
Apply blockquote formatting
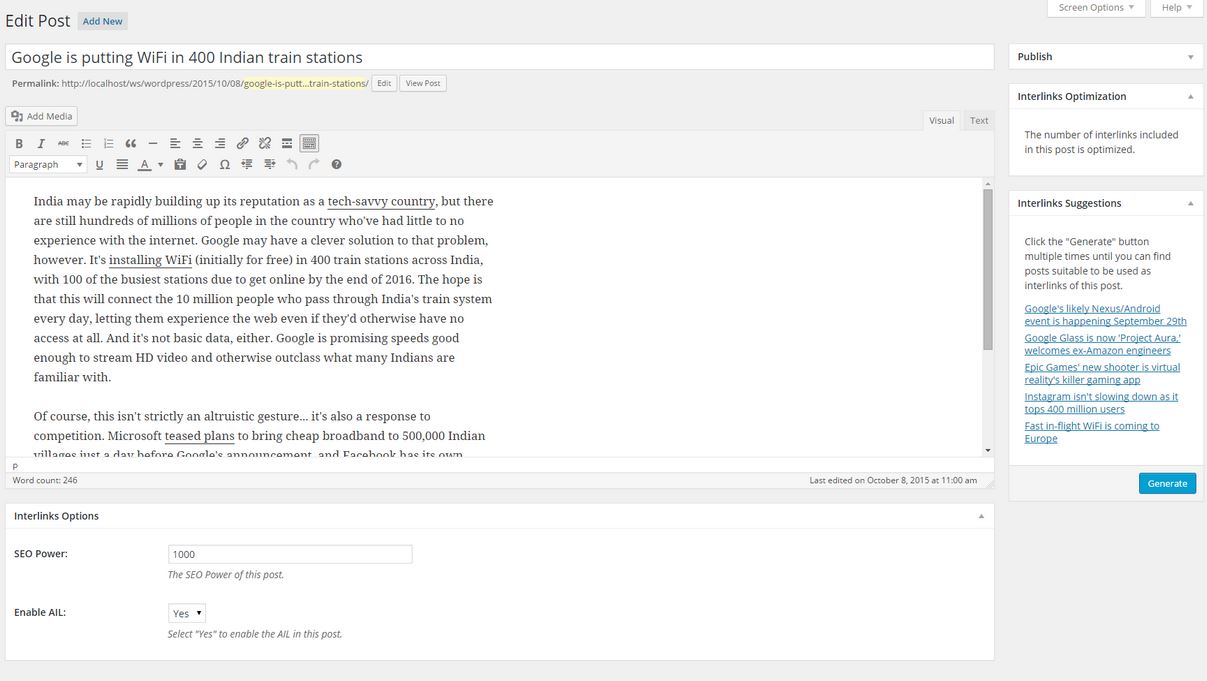coord(131,144)
